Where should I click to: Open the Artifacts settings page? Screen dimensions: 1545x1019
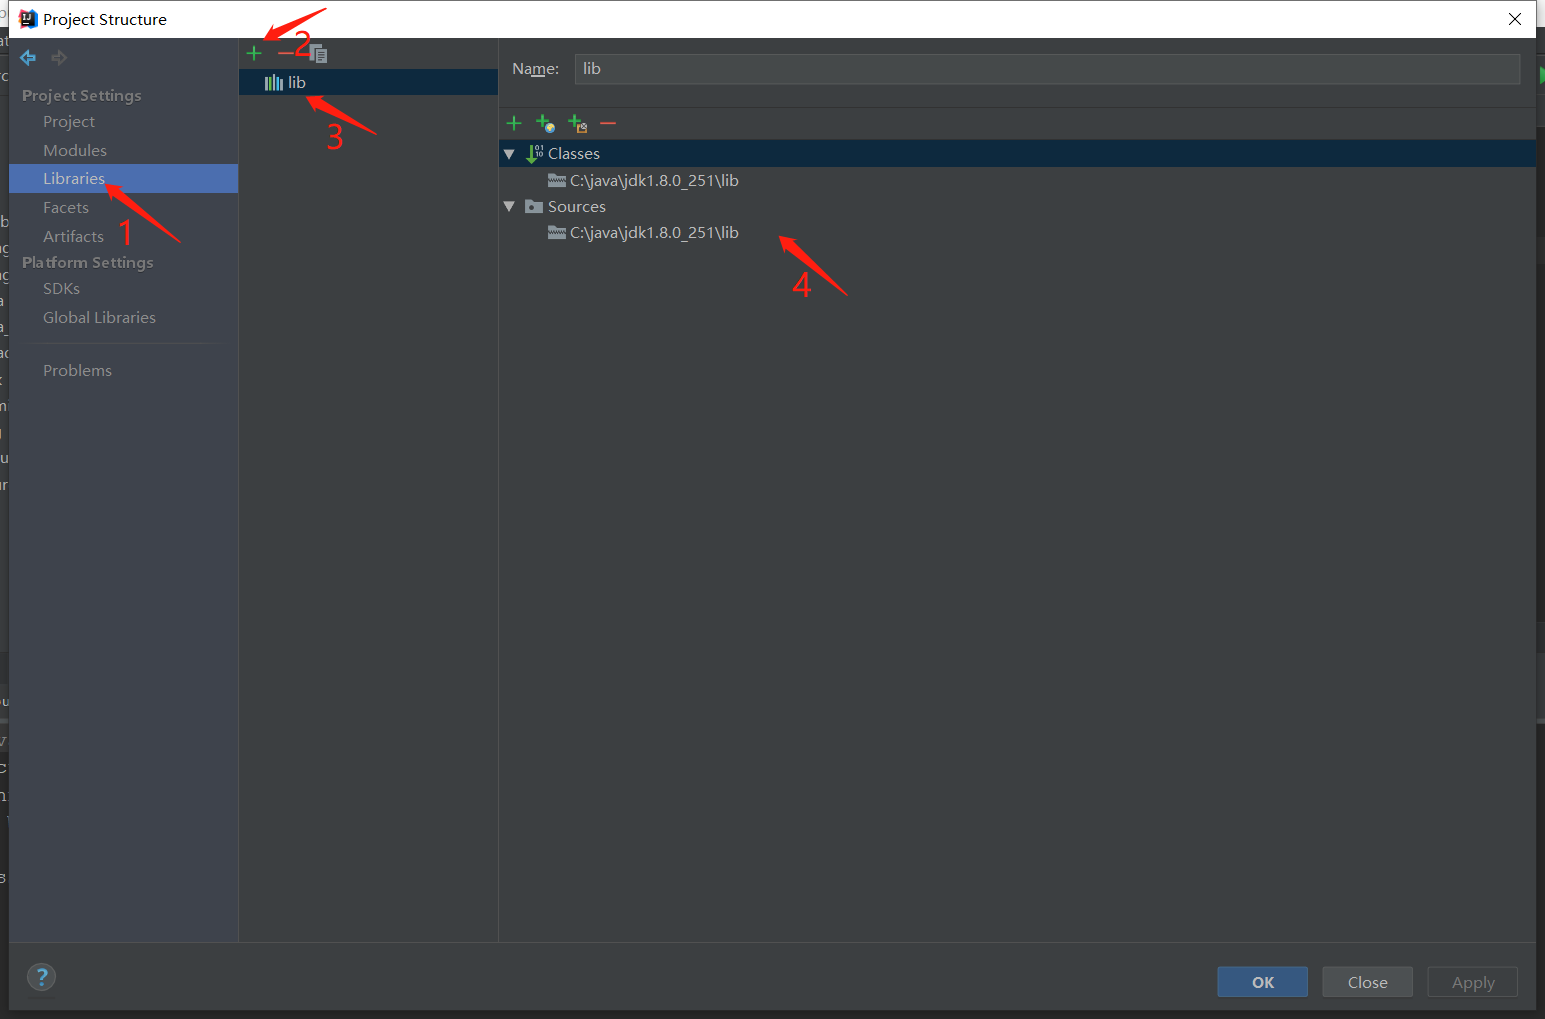coord(73,236)
